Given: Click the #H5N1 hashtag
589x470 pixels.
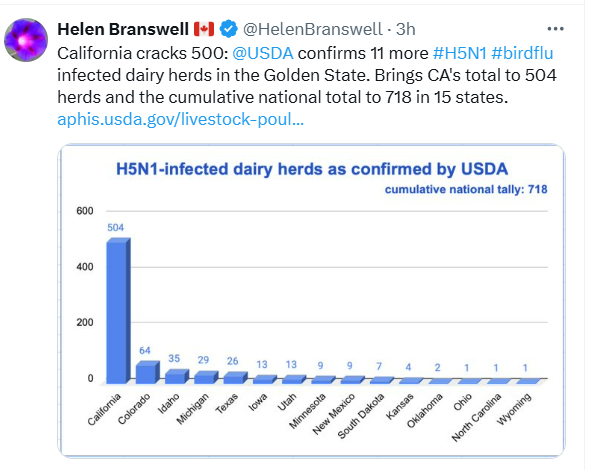Looking at the screenshot, I should pyautogui.click(x=459, y=53).
